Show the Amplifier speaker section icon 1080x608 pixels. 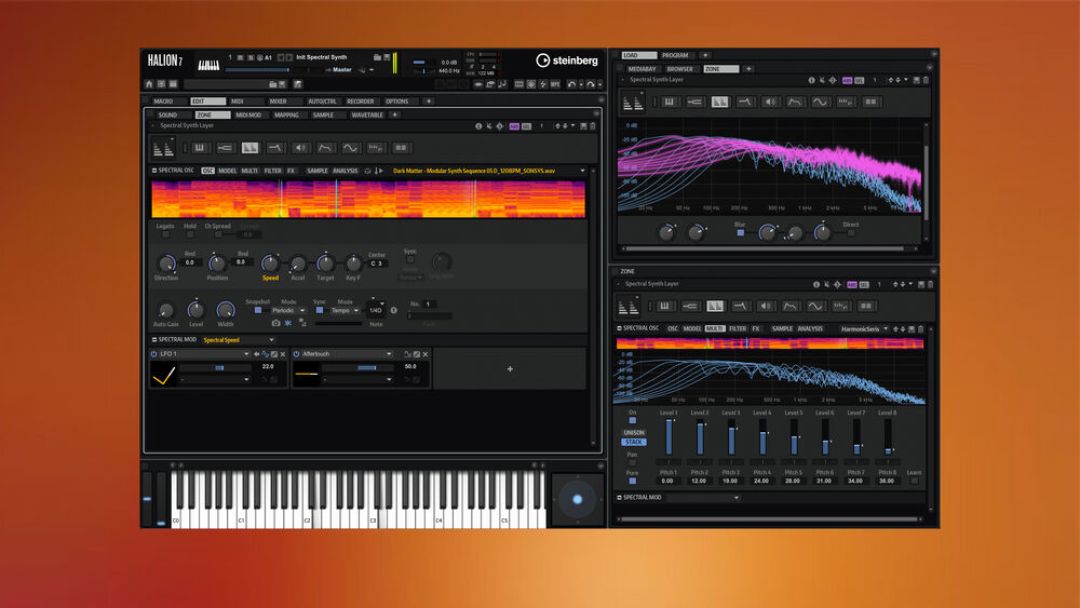pyautogui.click(x=300, y=148)
